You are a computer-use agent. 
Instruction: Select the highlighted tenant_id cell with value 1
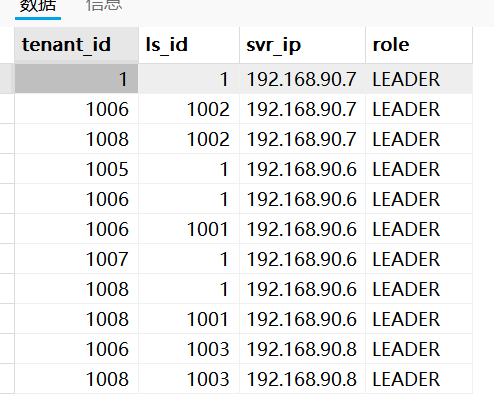pyautogui.click(x=76, y=79)
